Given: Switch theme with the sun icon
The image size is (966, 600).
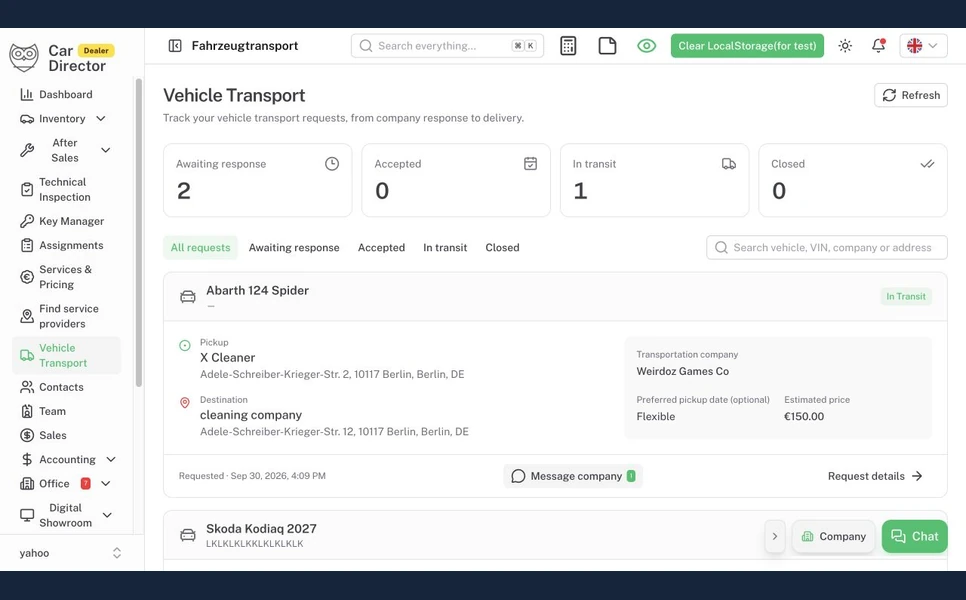Looking at the screenshot, I should point(845,46).
